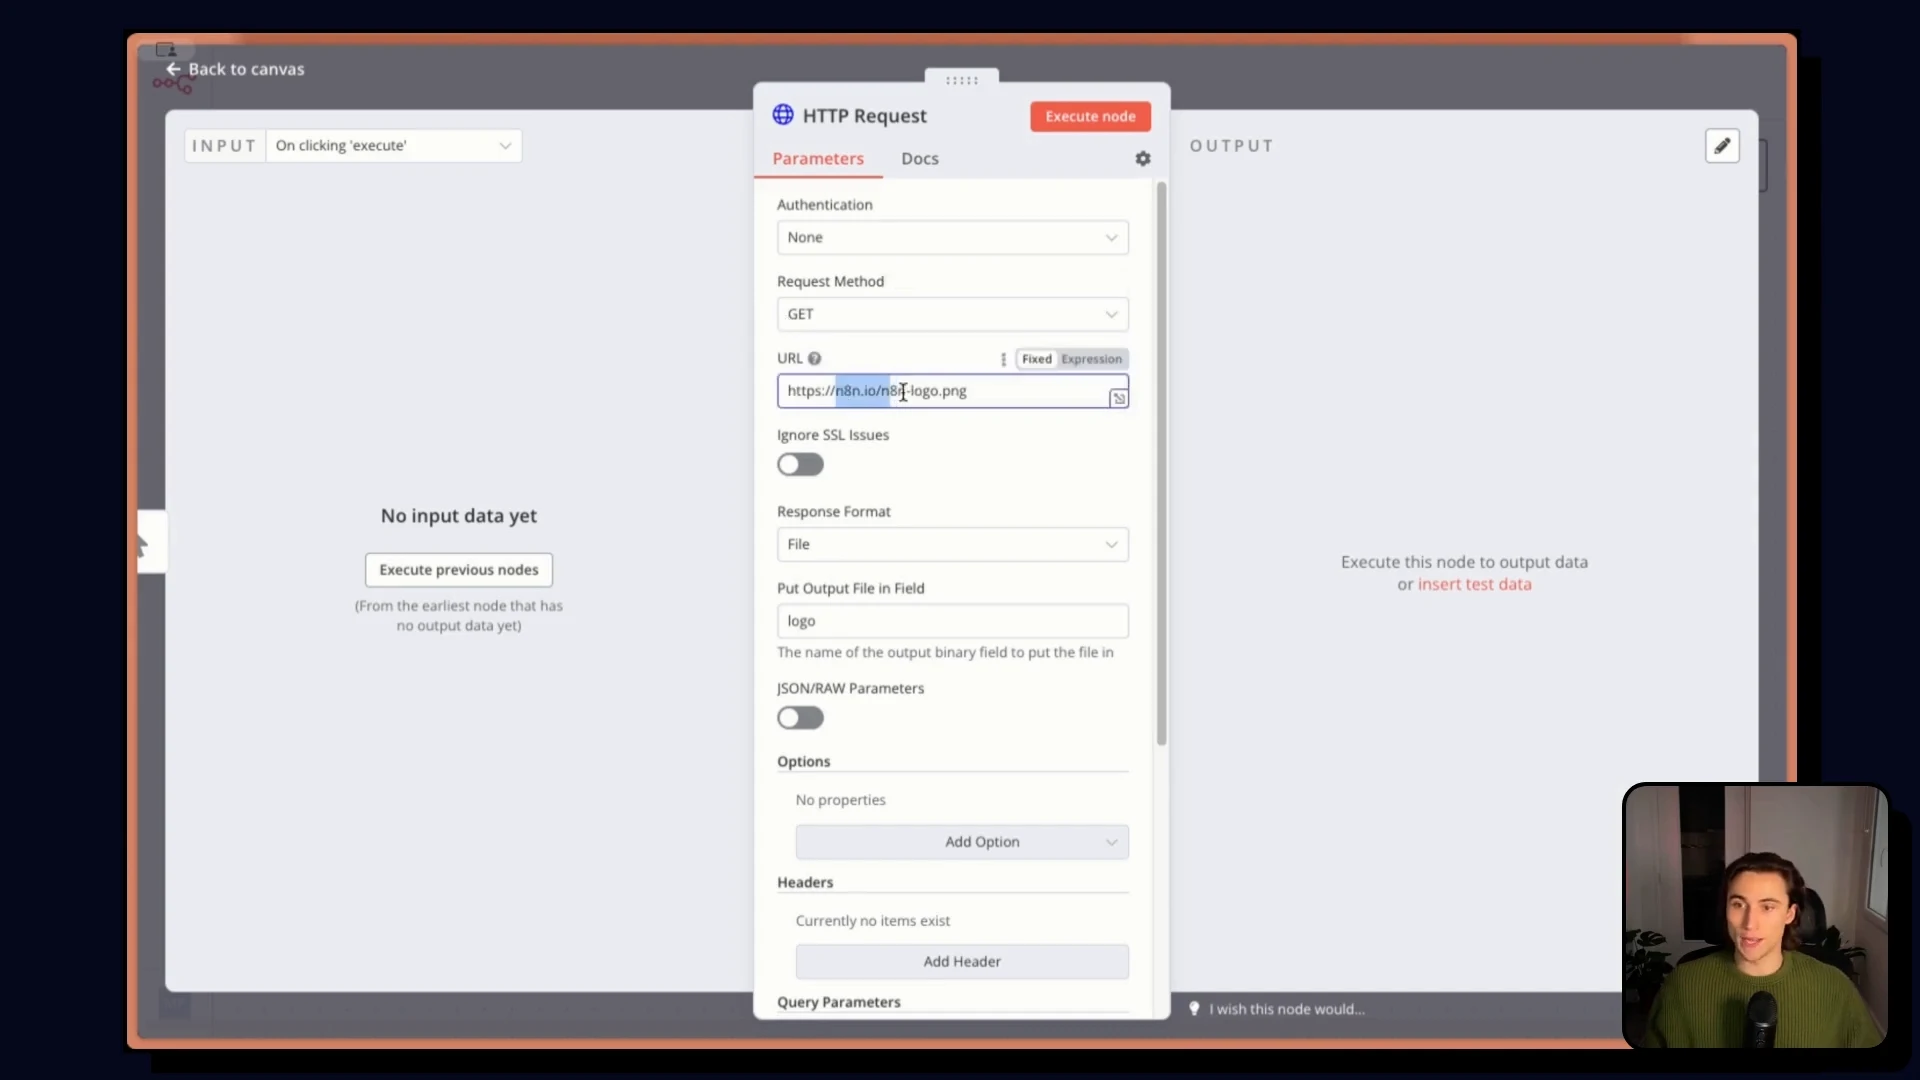
Task: Switch to the Parameters tab
Action: click(818, 159)
